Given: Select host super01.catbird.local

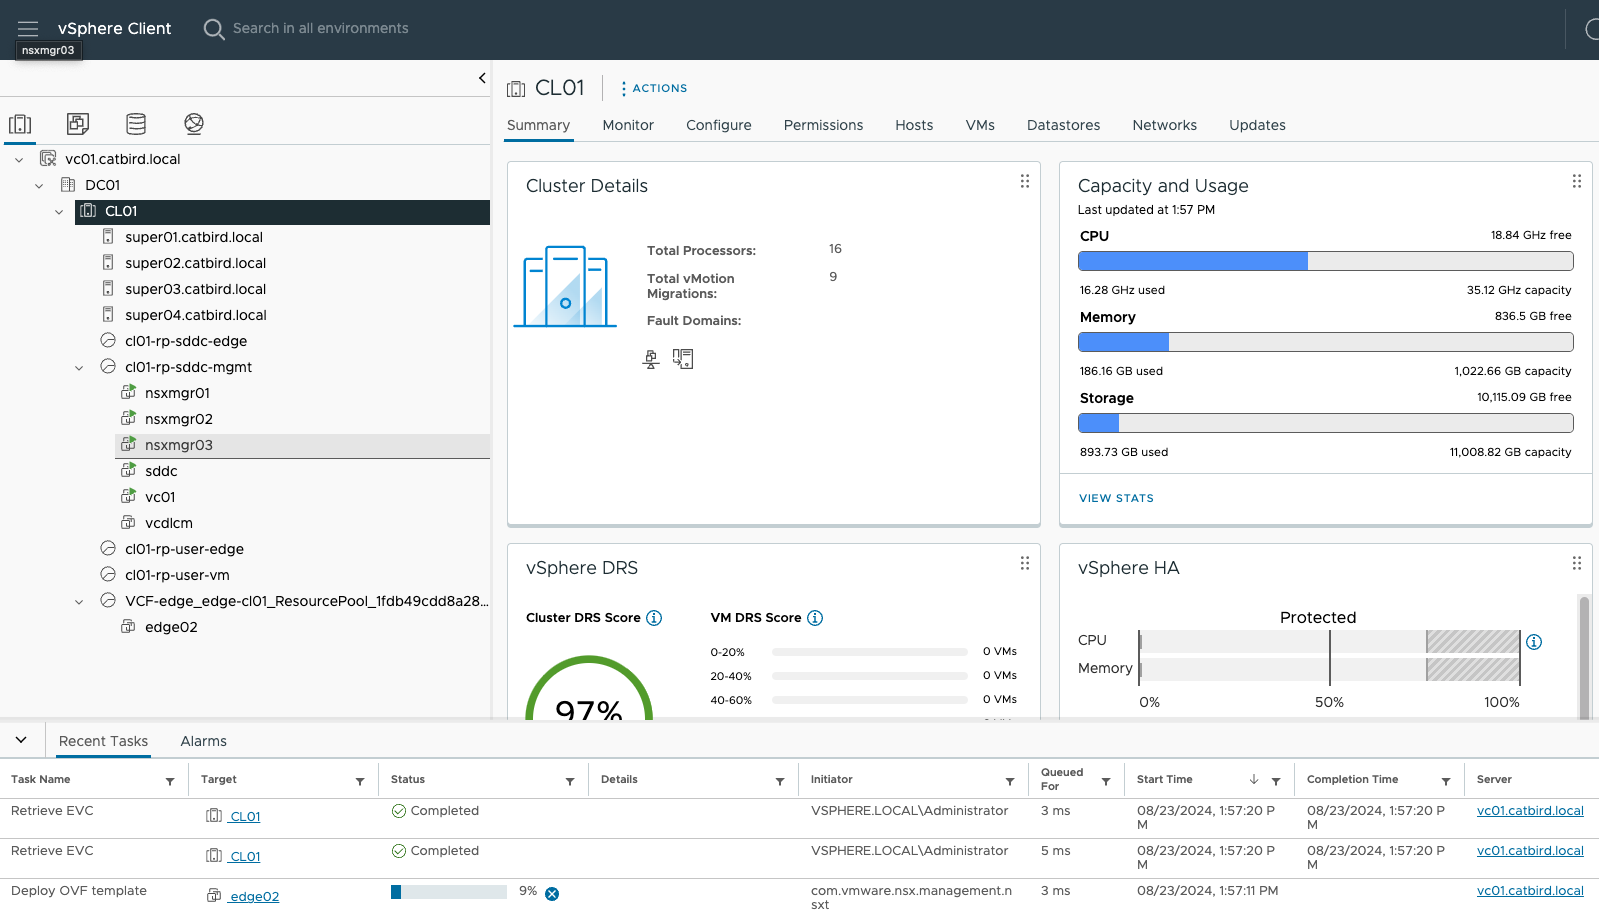Looking at the screenshot, I should click(194, 237).
